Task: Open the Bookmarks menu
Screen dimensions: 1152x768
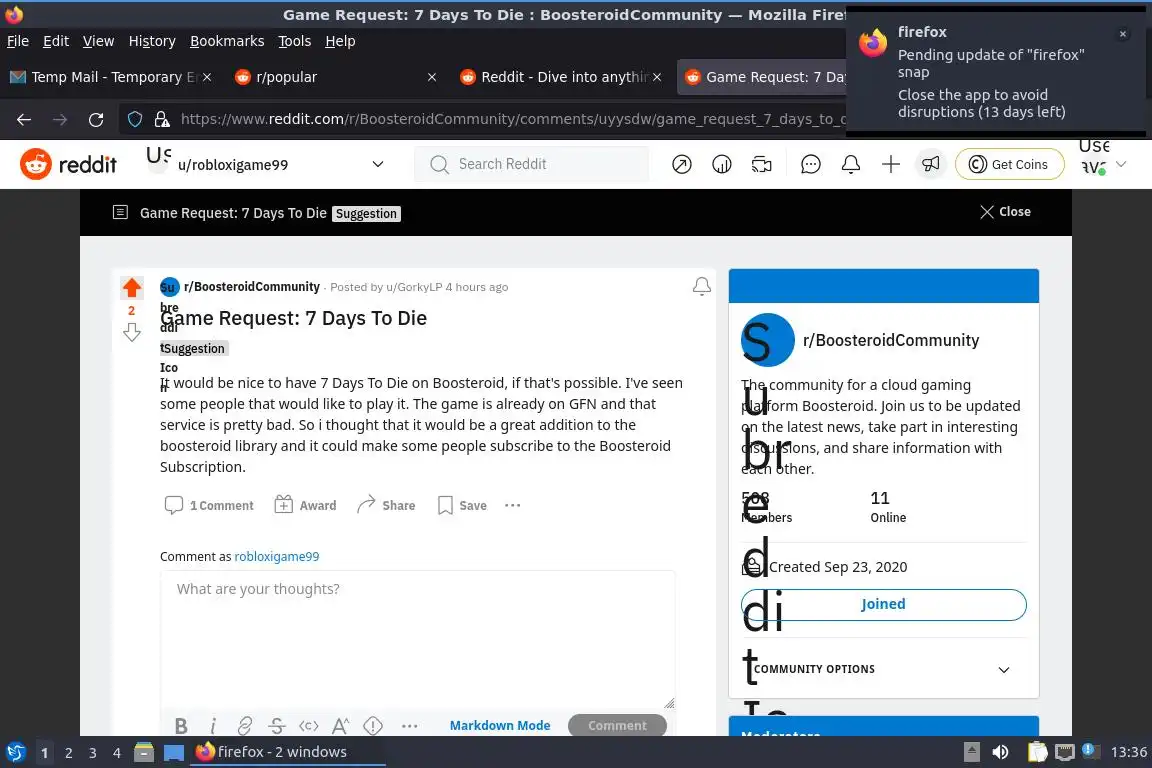Action: pyautogui.click(x=227, y=41)
